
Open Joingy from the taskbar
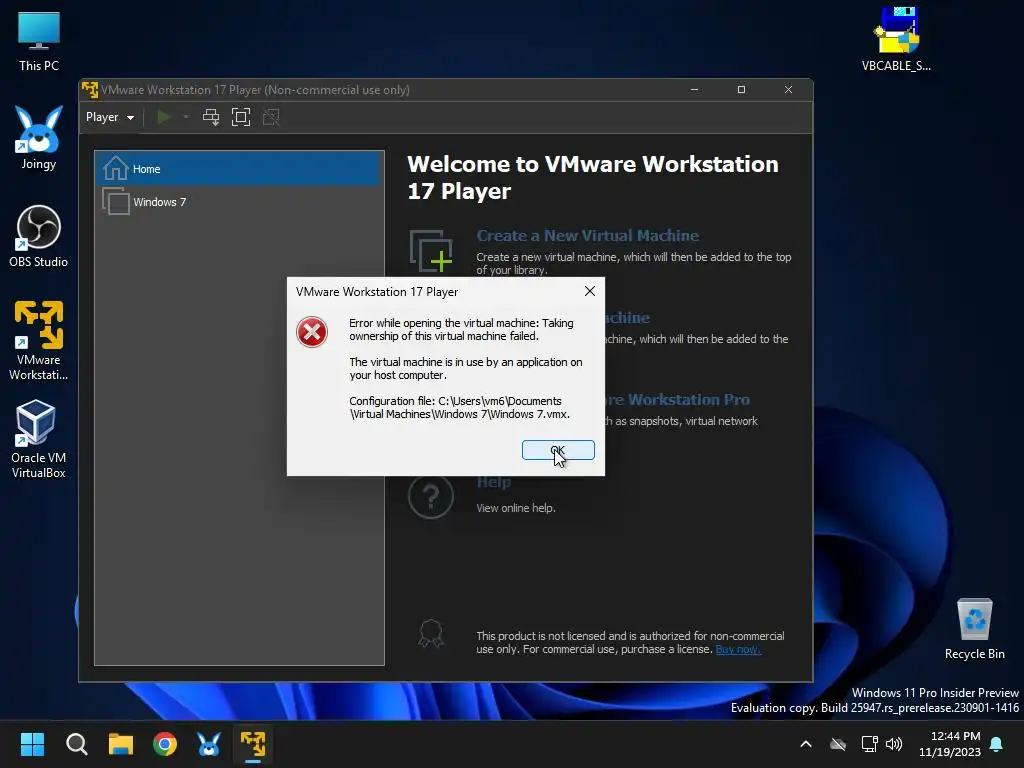pos(209,744)
